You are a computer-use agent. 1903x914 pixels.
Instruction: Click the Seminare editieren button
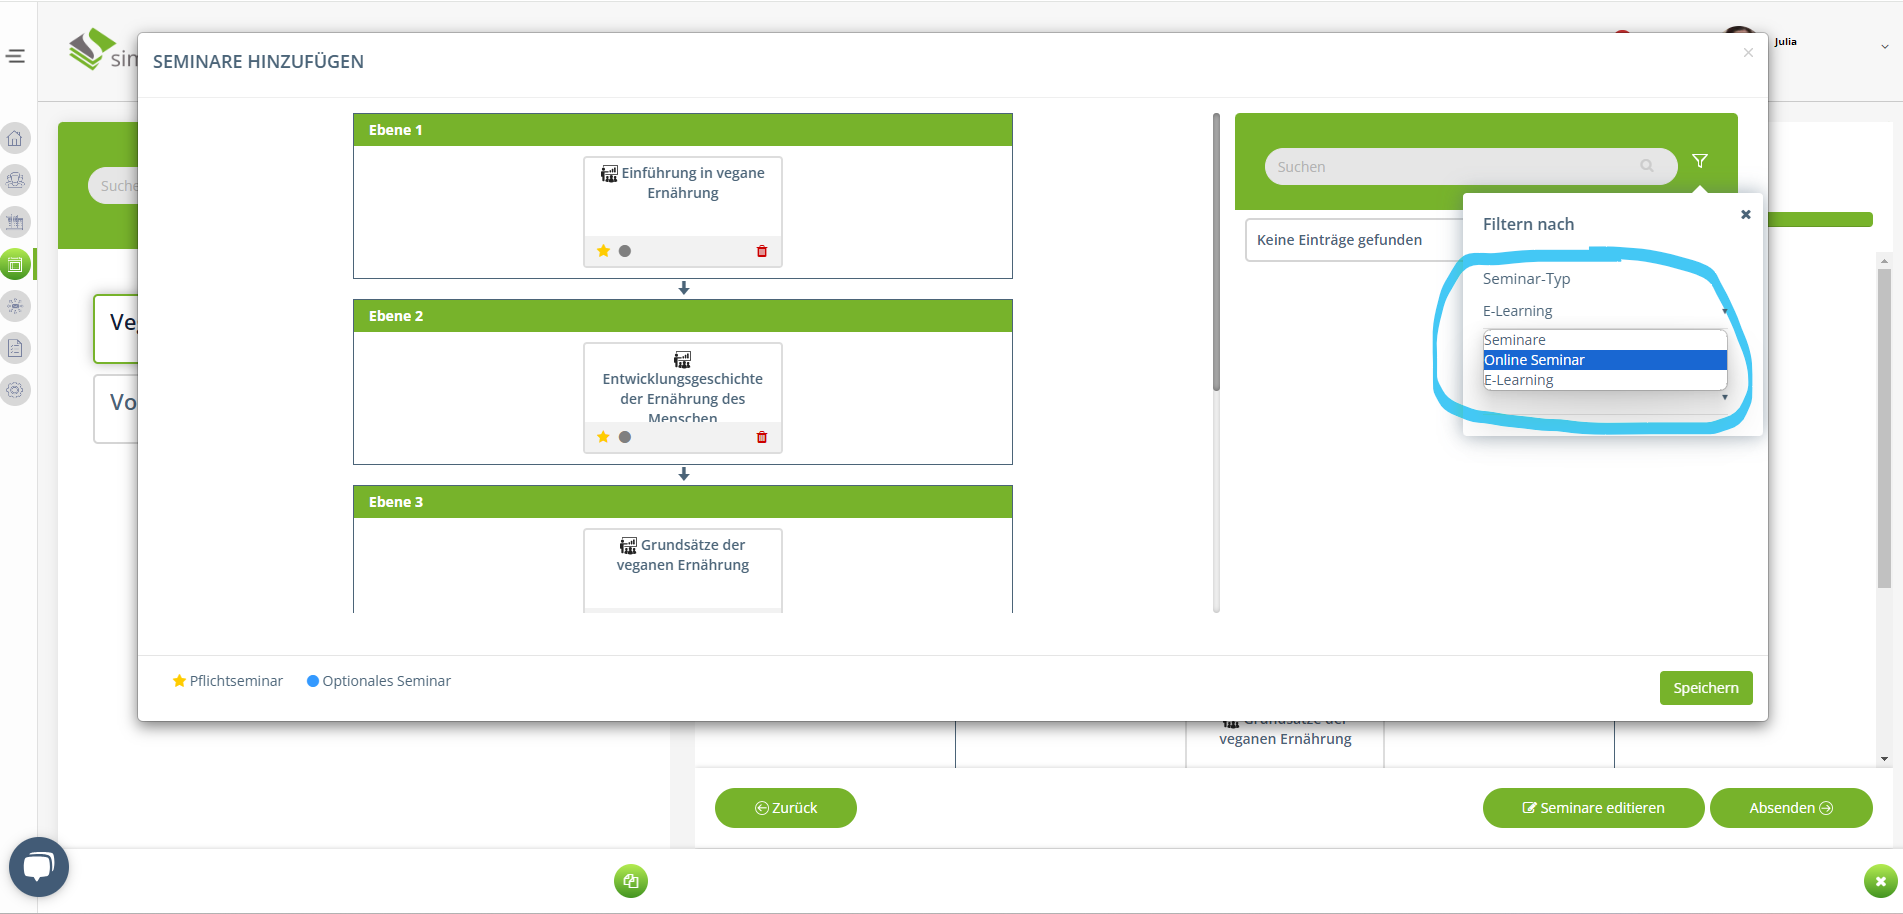(x=1592, y=808)
